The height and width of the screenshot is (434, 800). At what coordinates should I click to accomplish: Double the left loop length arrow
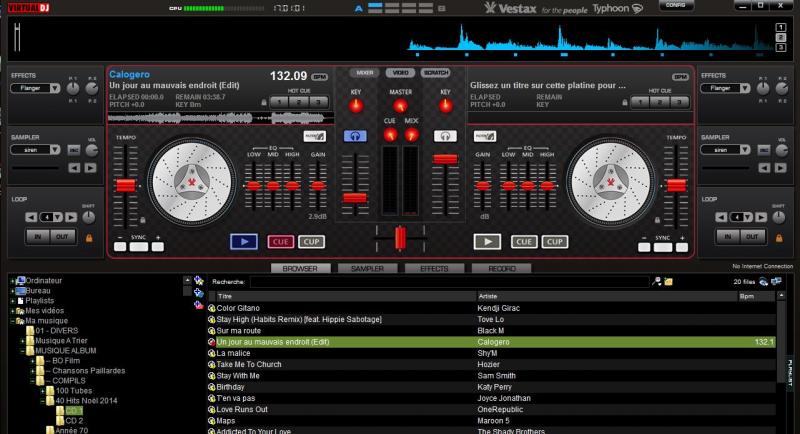pyautogui.click(x=71, y=217)
